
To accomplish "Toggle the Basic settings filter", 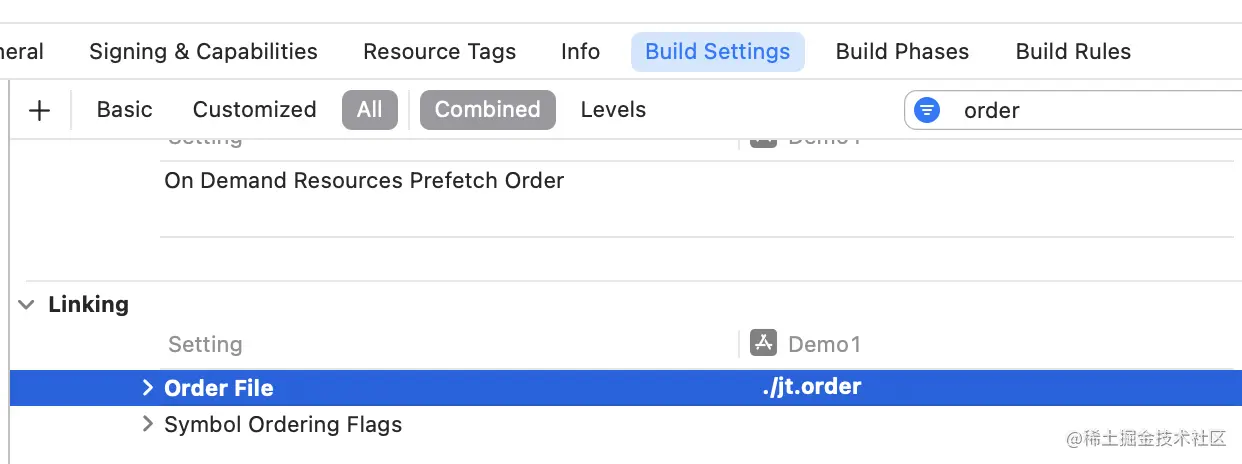I will 125,110.
